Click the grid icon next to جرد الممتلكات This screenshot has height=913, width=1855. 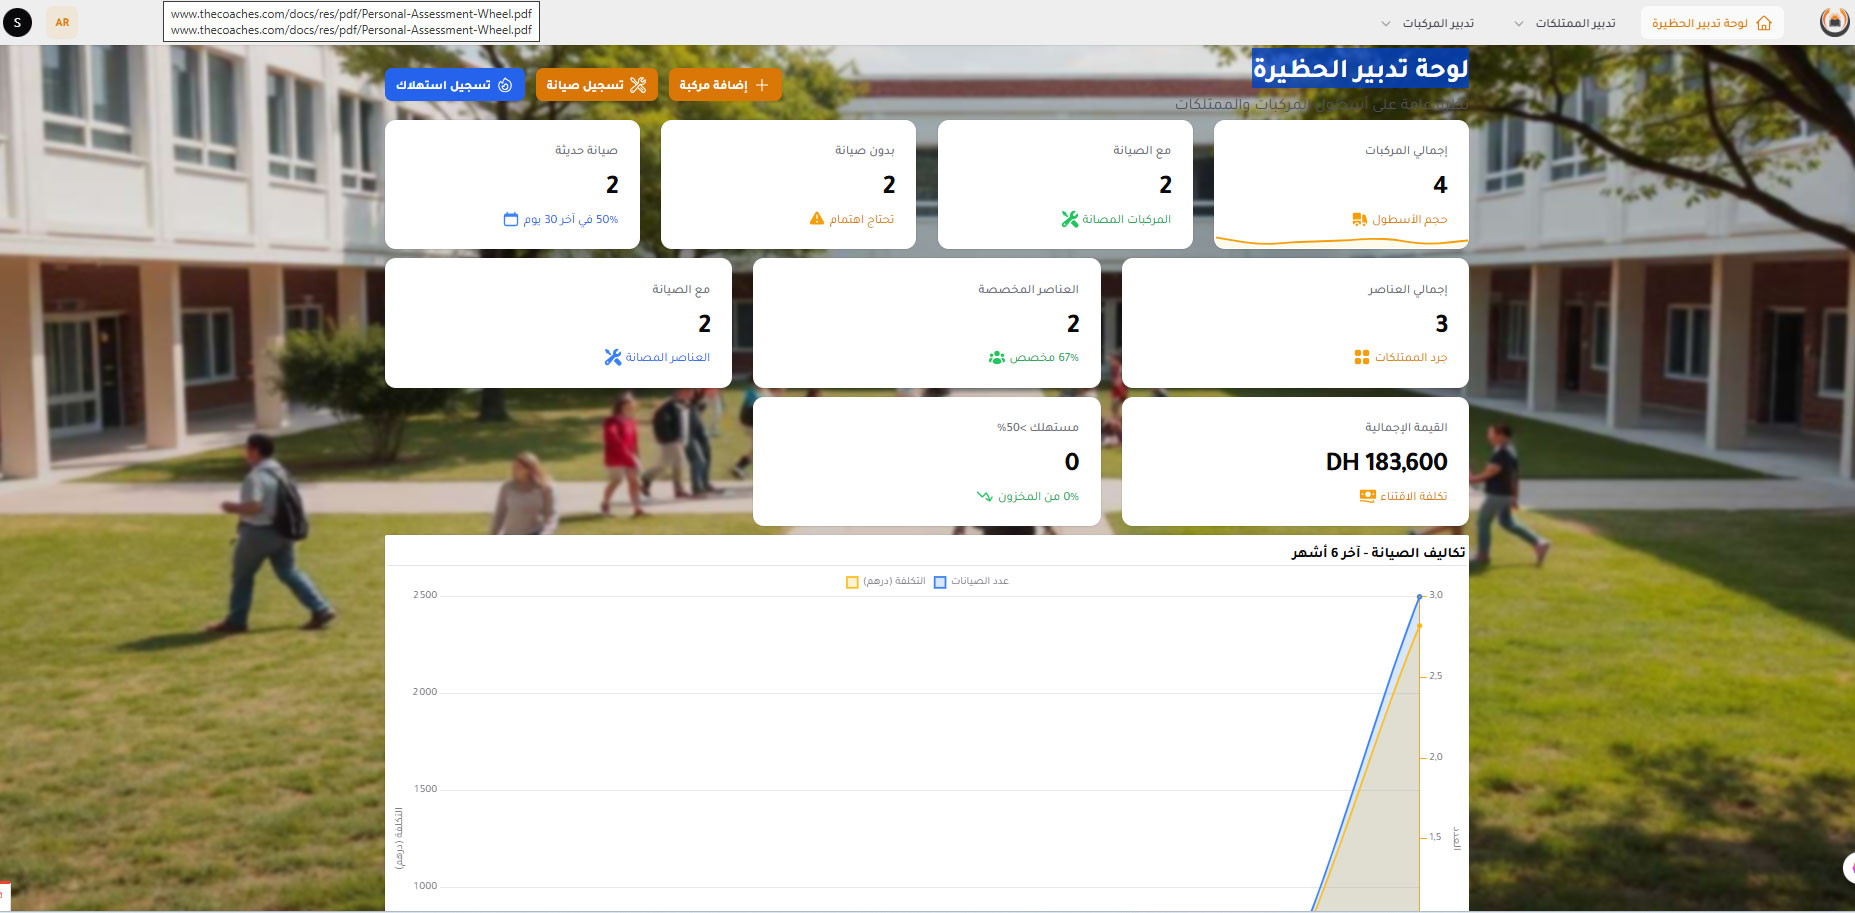(1362, 357)
